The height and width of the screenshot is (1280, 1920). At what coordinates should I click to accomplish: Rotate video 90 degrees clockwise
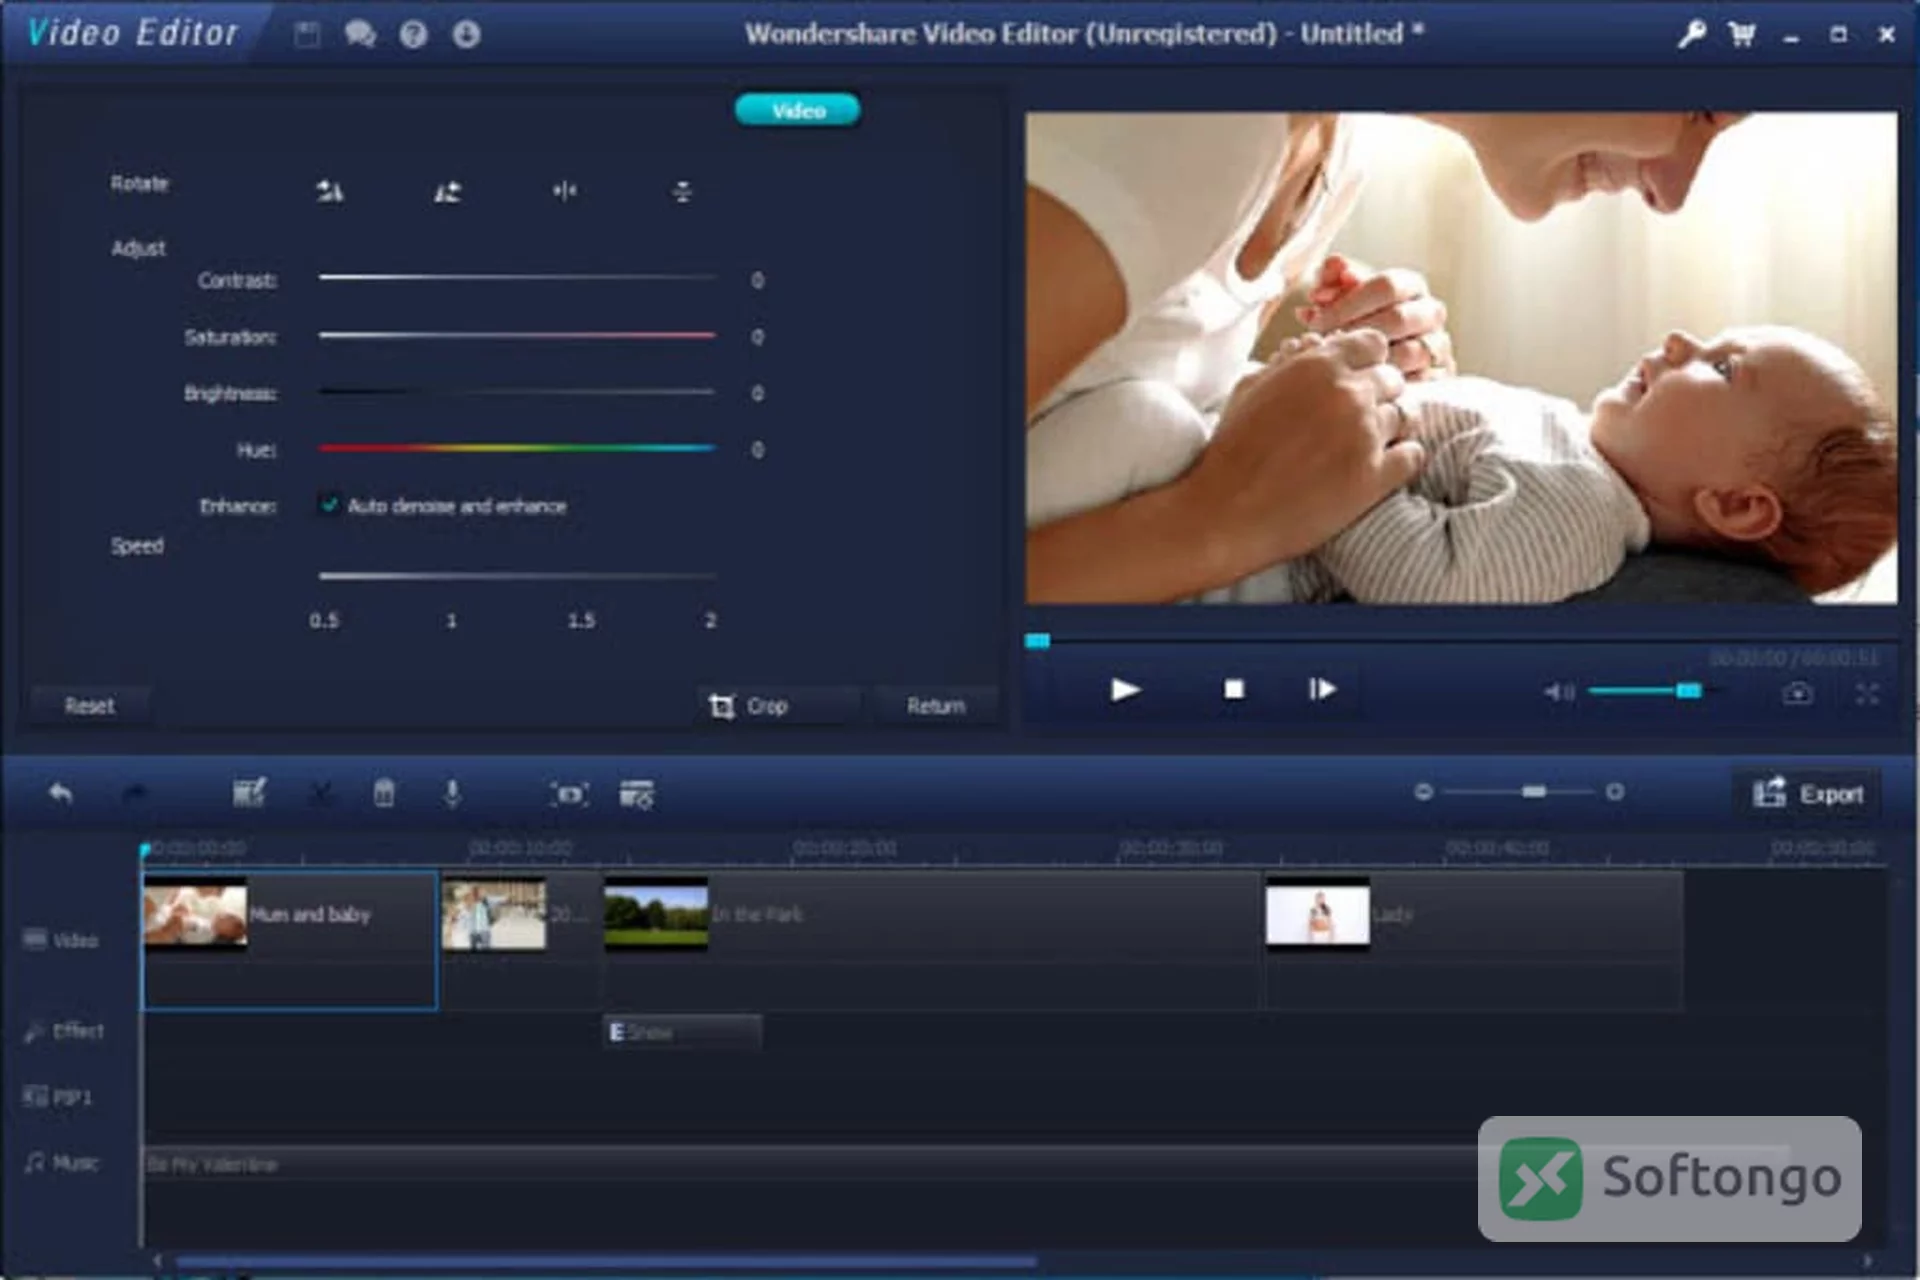pyautogui.click(x=447, y=190)
